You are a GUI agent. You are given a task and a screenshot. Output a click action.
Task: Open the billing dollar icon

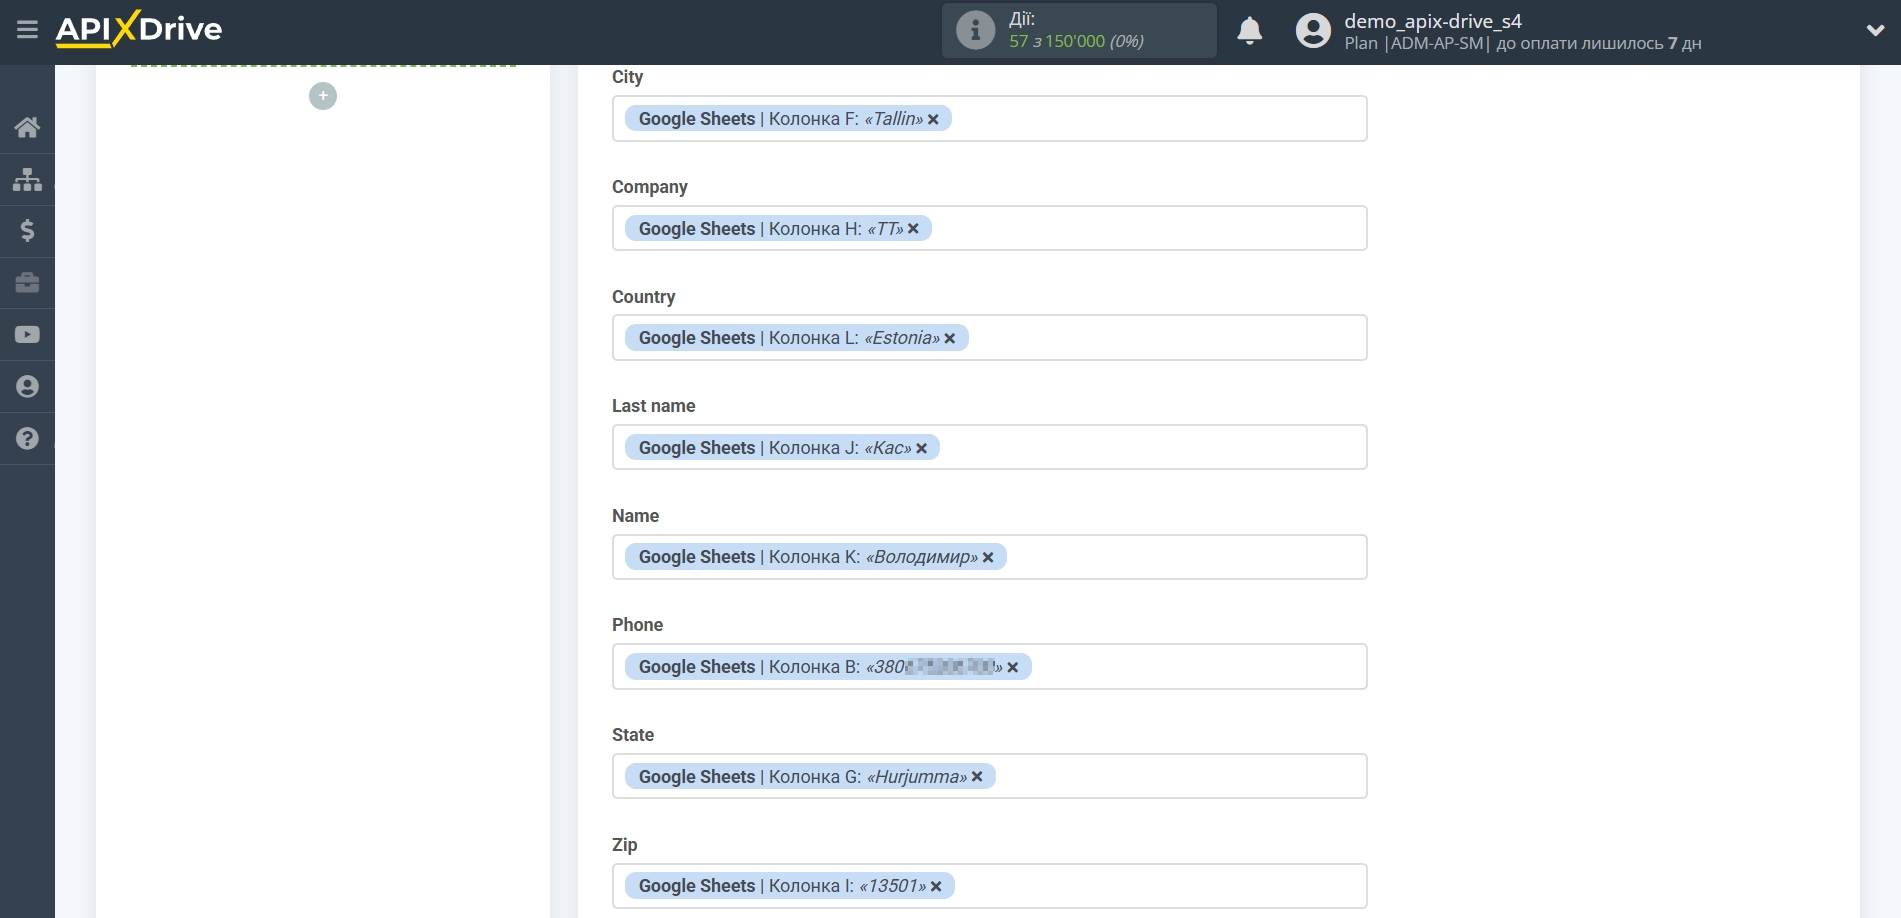click(27, 231)
